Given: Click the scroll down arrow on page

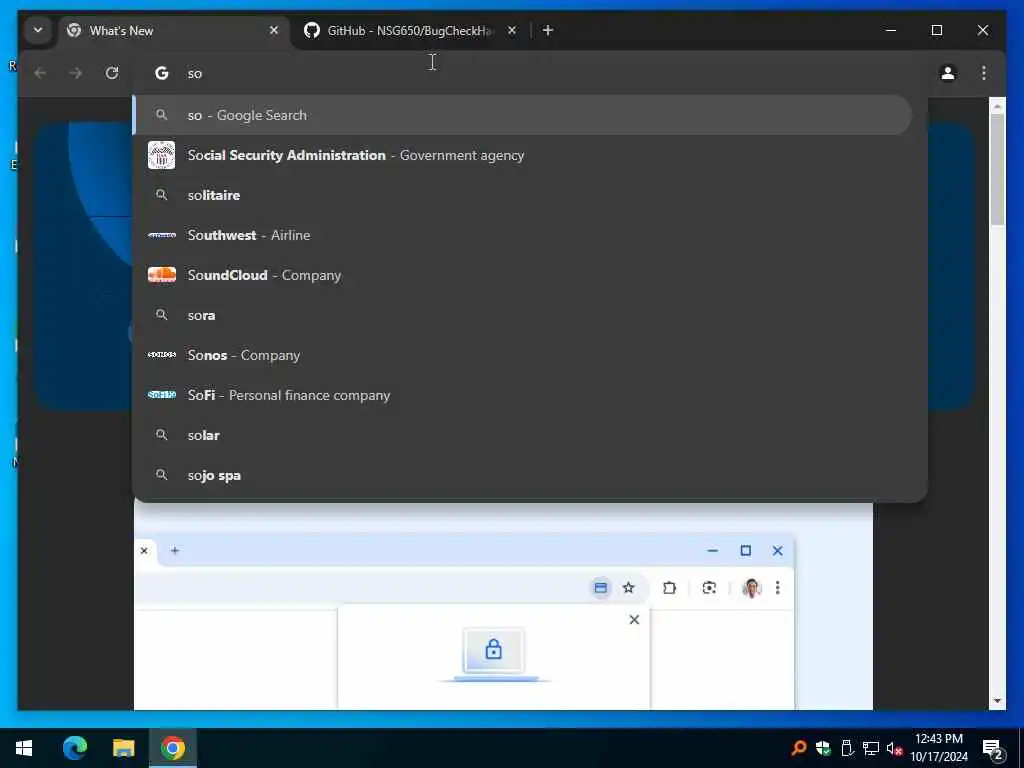Looking at the screenshot, I should (997, 701).
